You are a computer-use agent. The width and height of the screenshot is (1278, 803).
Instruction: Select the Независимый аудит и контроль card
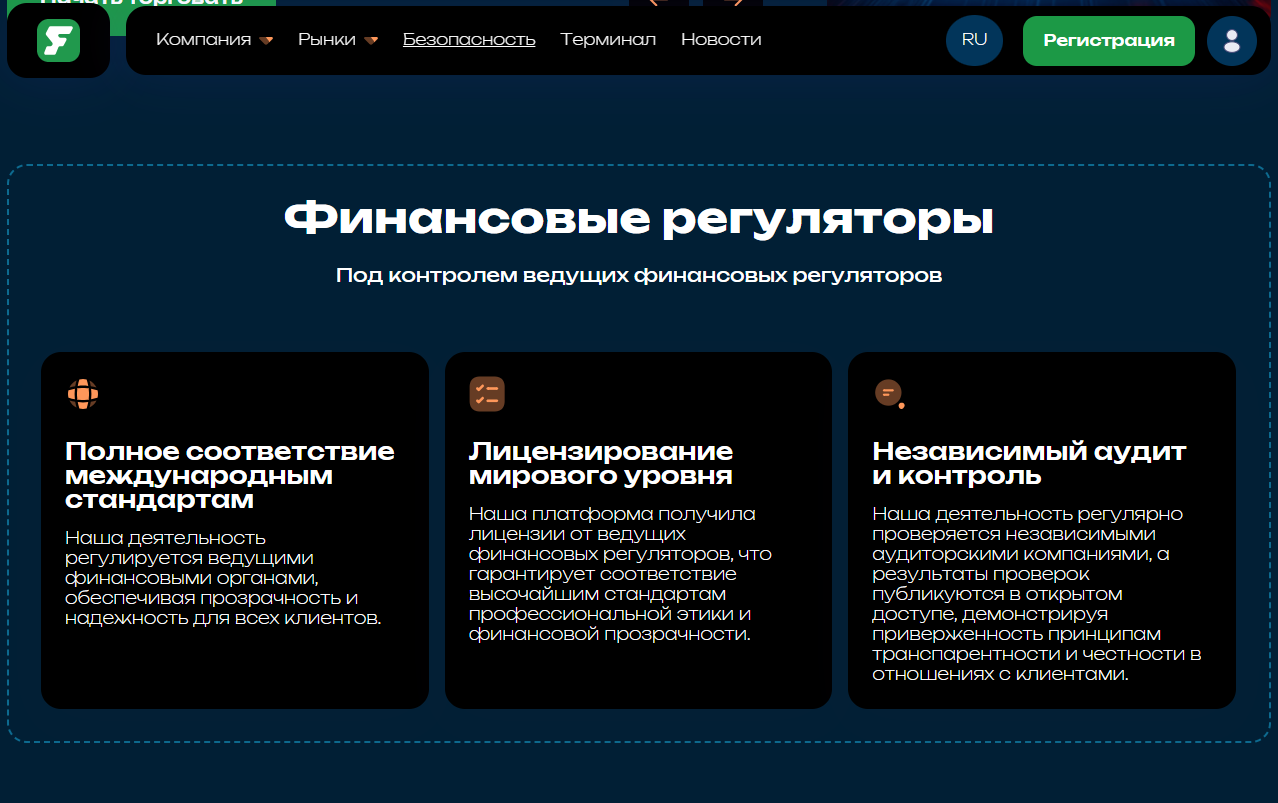1041,528
